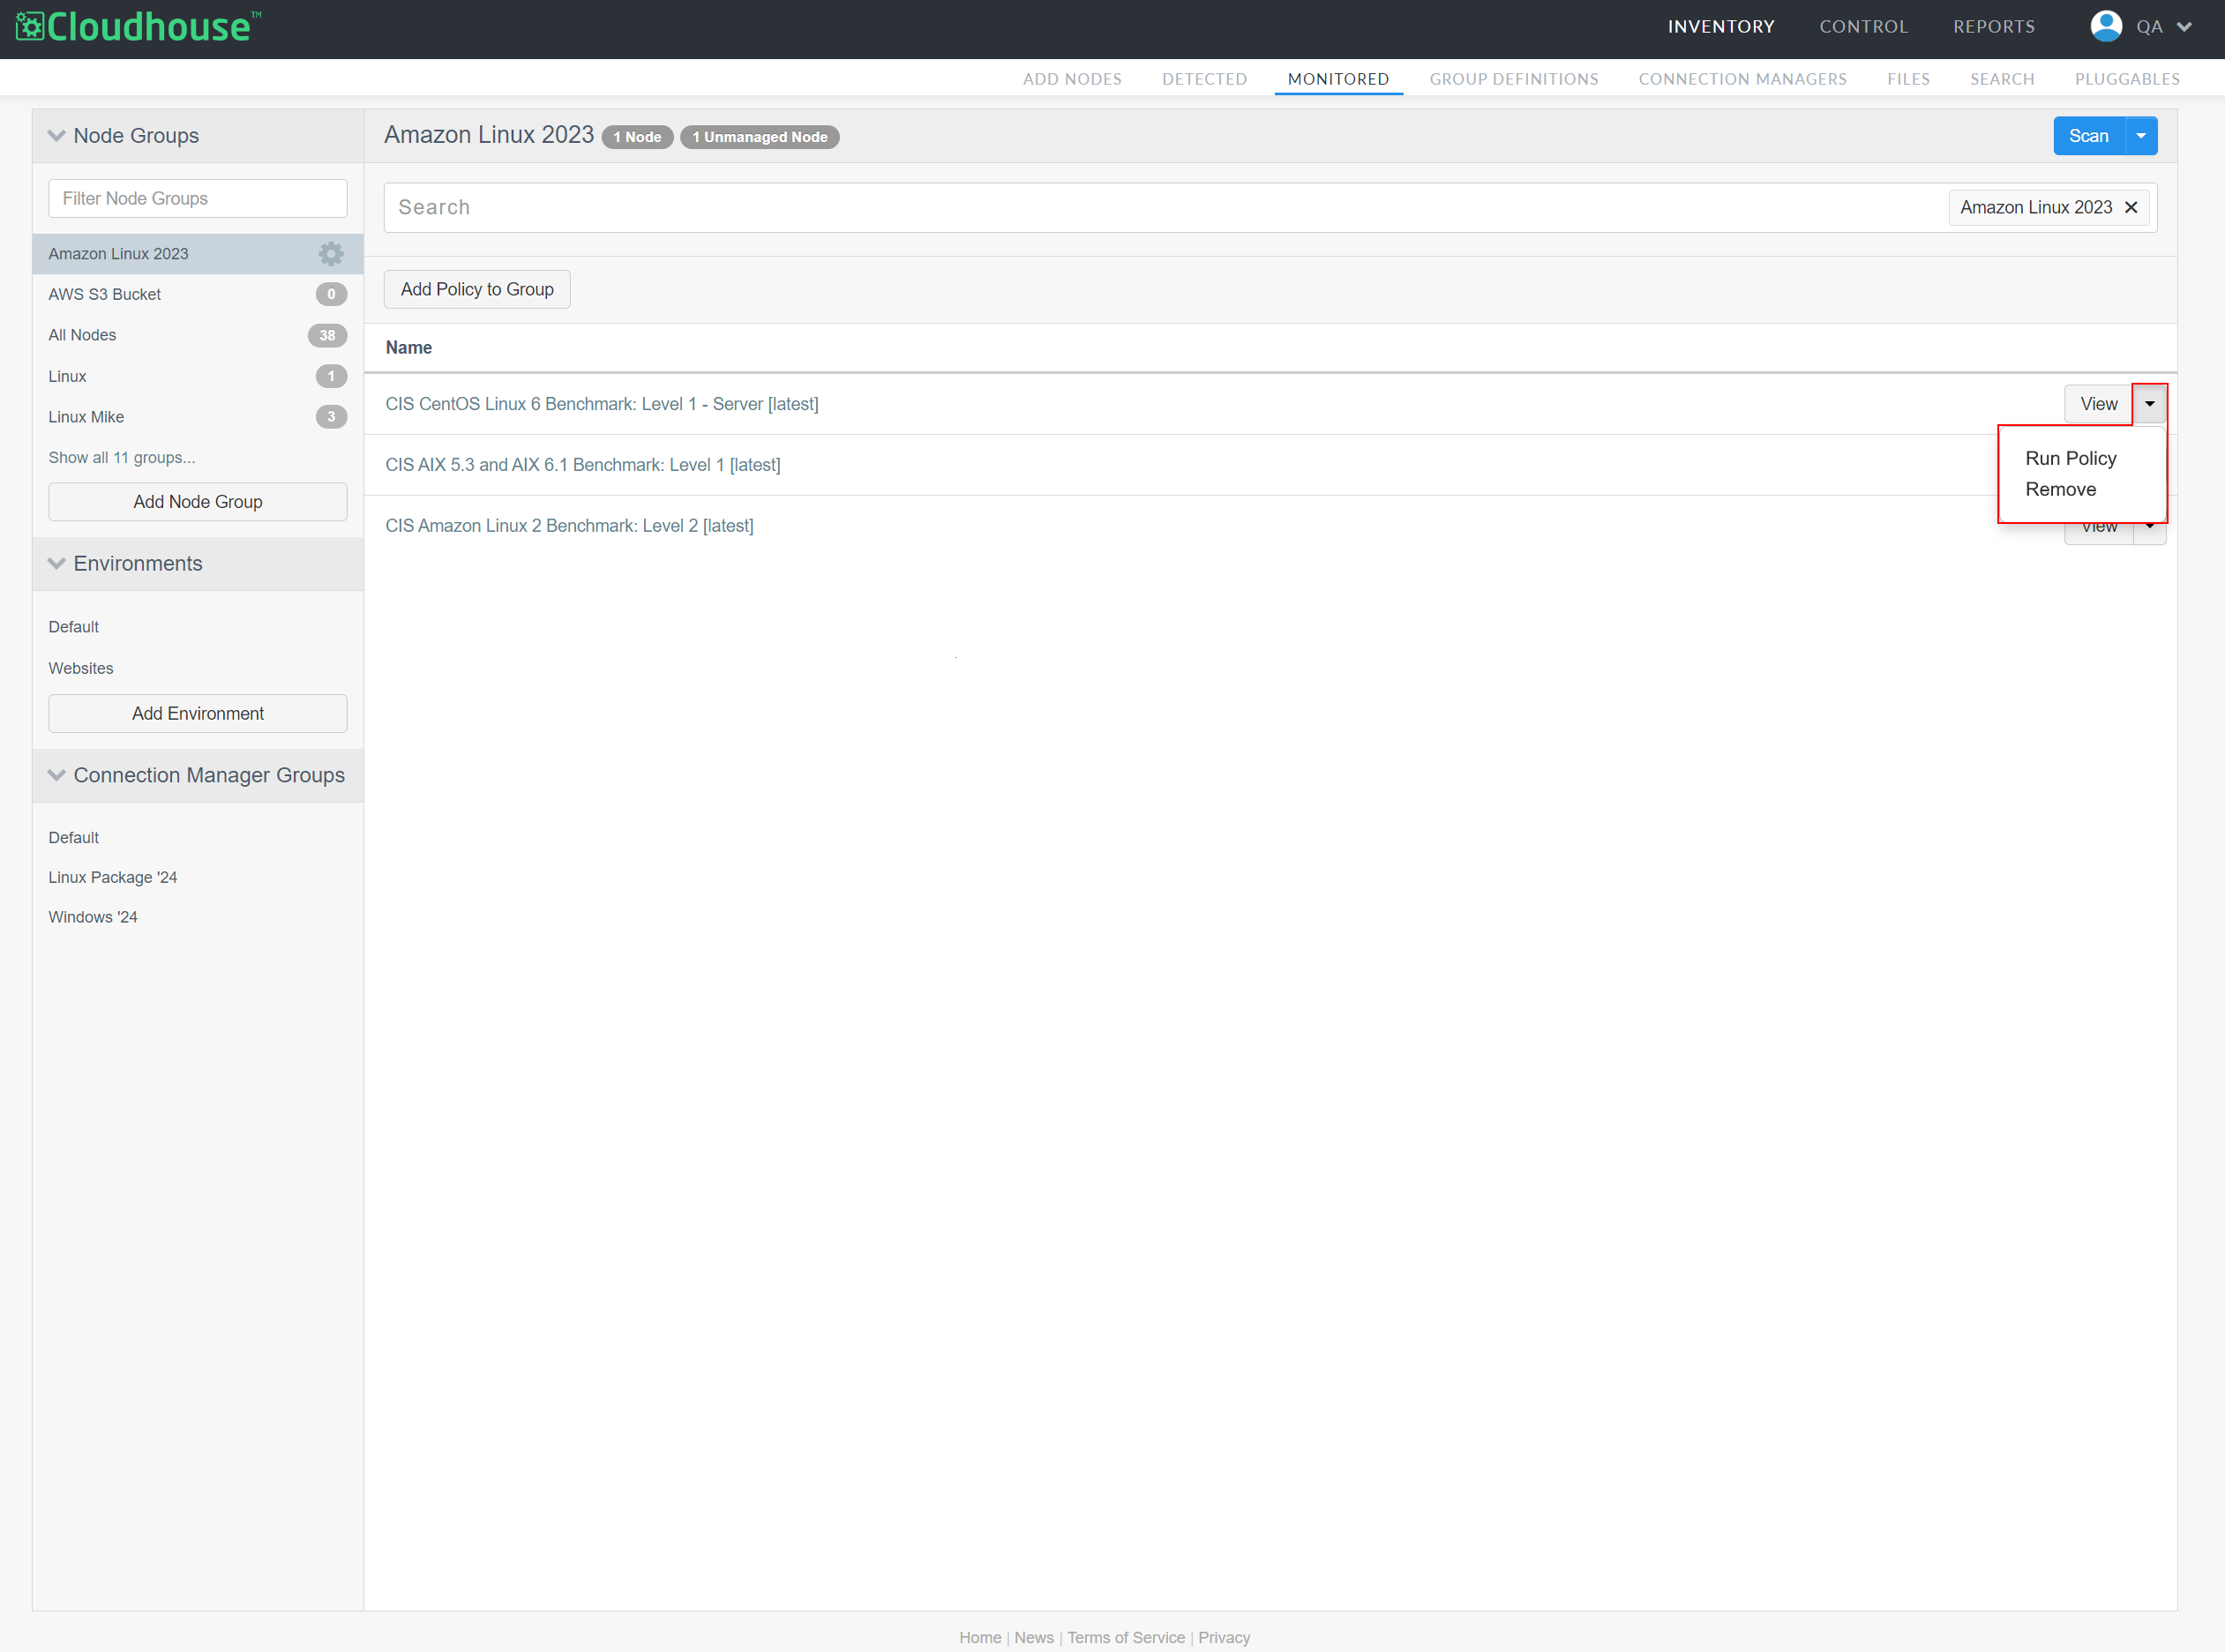Open the Connection Managers tab
This screenshot has width=2225, height=1652.
coord(1742,79)
